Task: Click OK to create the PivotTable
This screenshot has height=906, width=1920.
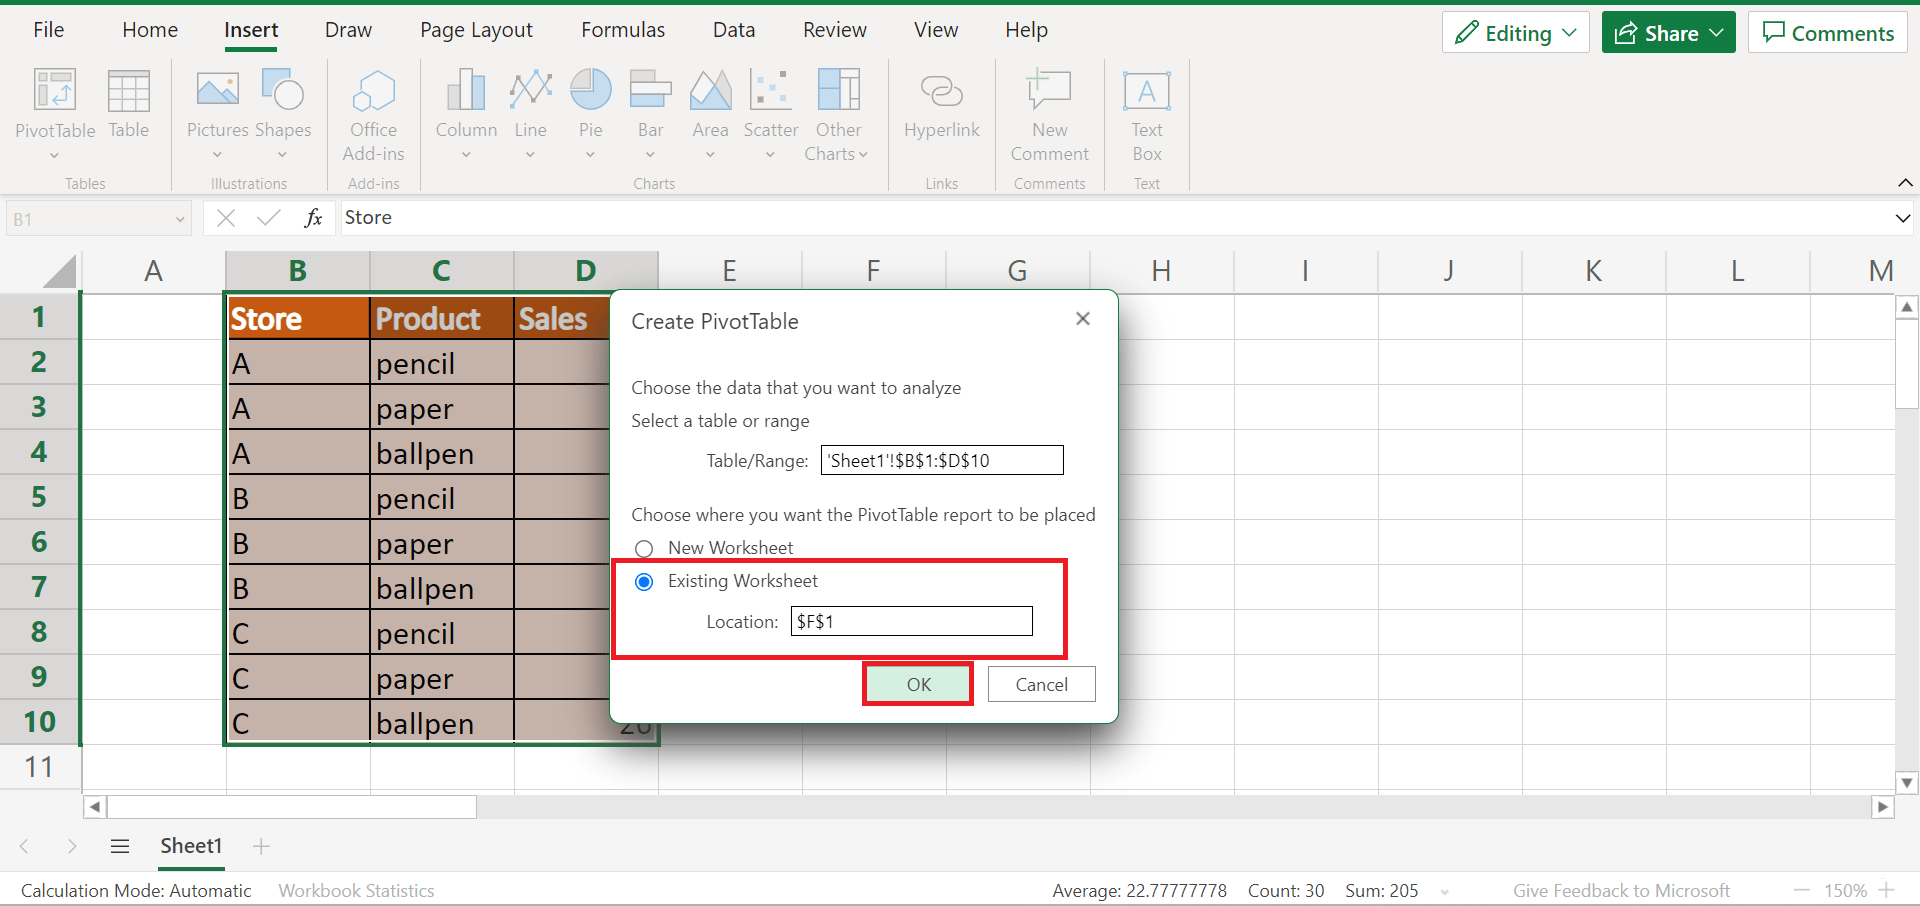Action: coord(917,684)
